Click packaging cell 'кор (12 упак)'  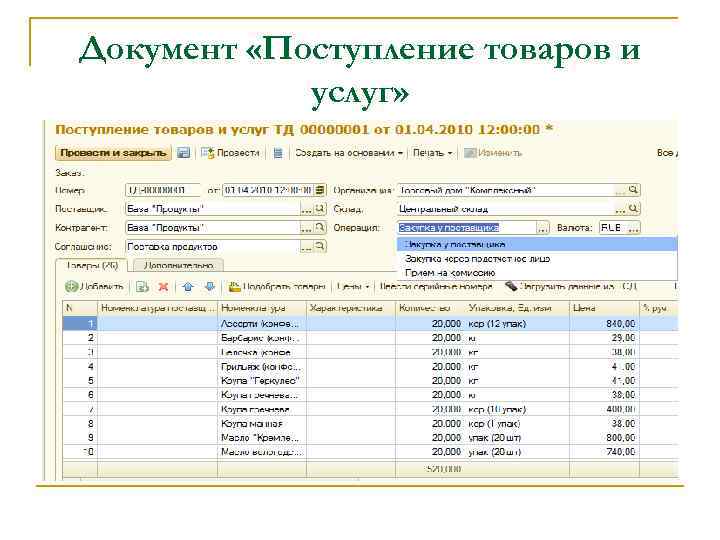pos(517,324)
